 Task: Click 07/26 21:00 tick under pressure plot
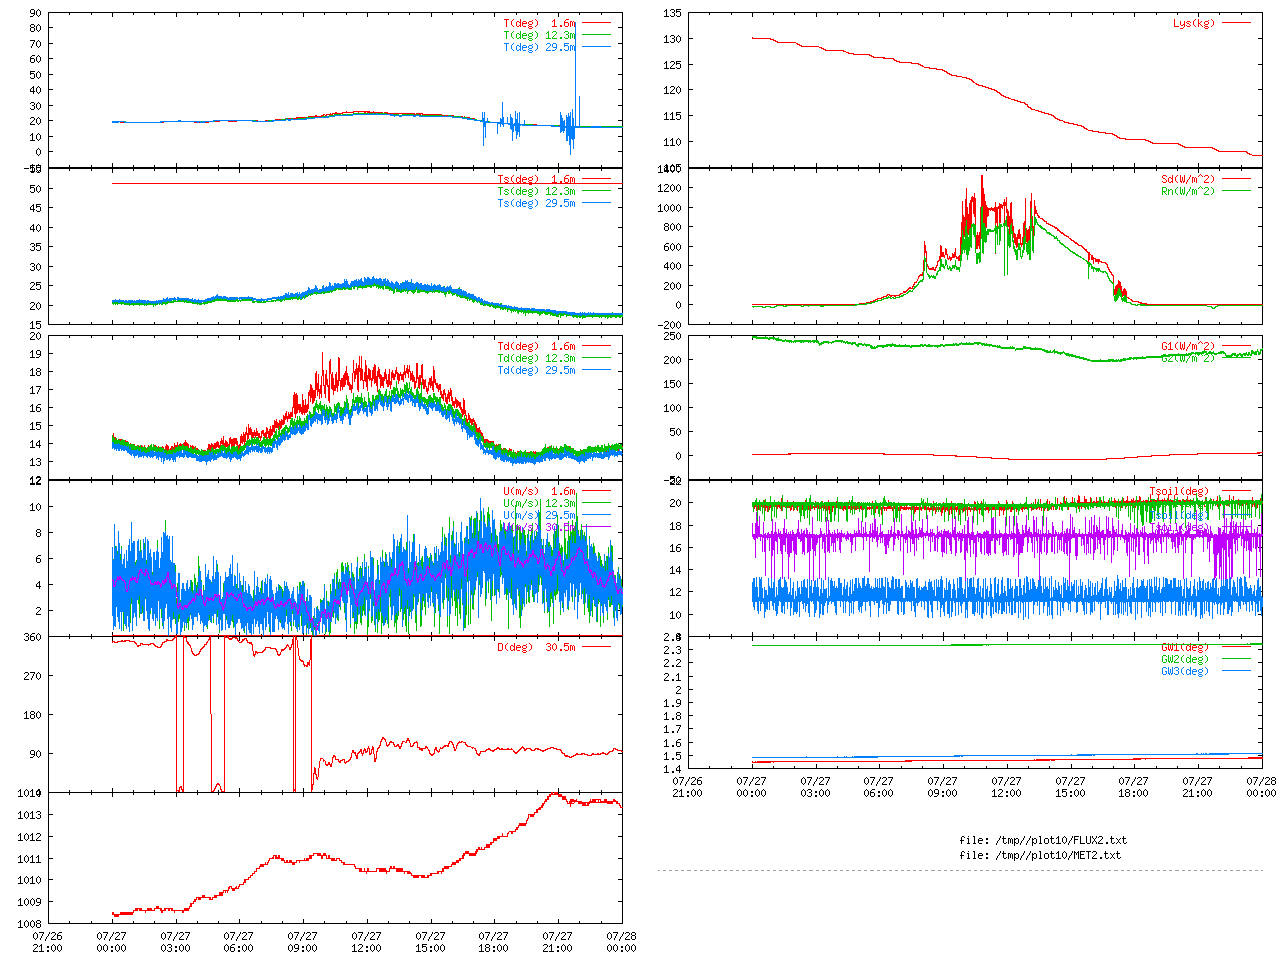pyautogui.click(x=47, y=942)
